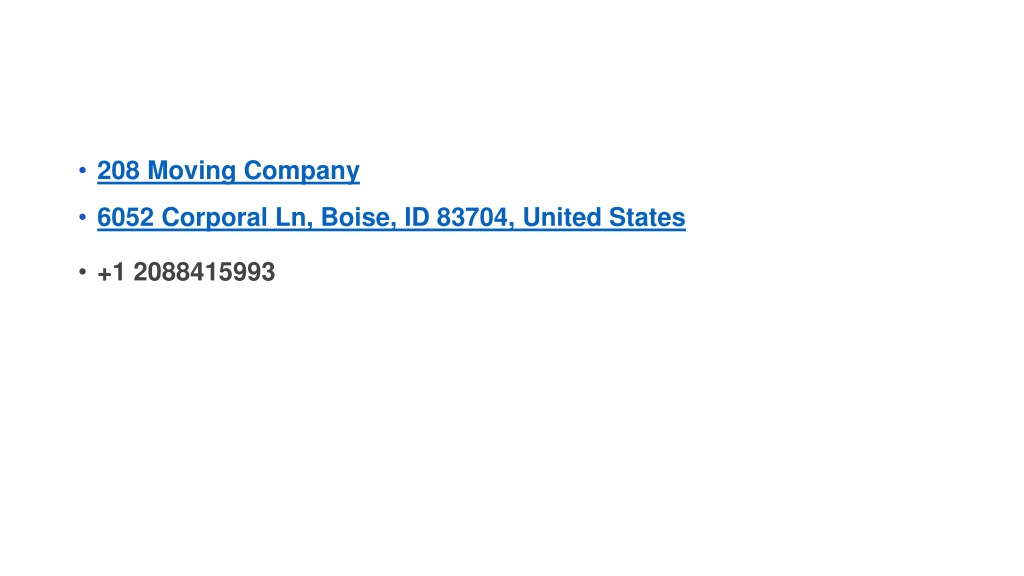This screenshot has height=576, width=1024.
Task: Click the word 'United' in the address link
Action: pos(562,217)
